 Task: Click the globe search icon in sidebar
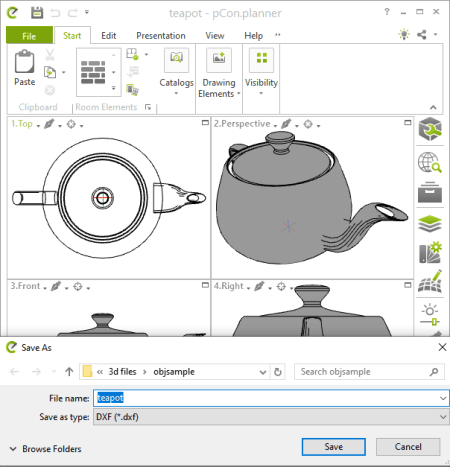tap(430, 162)
